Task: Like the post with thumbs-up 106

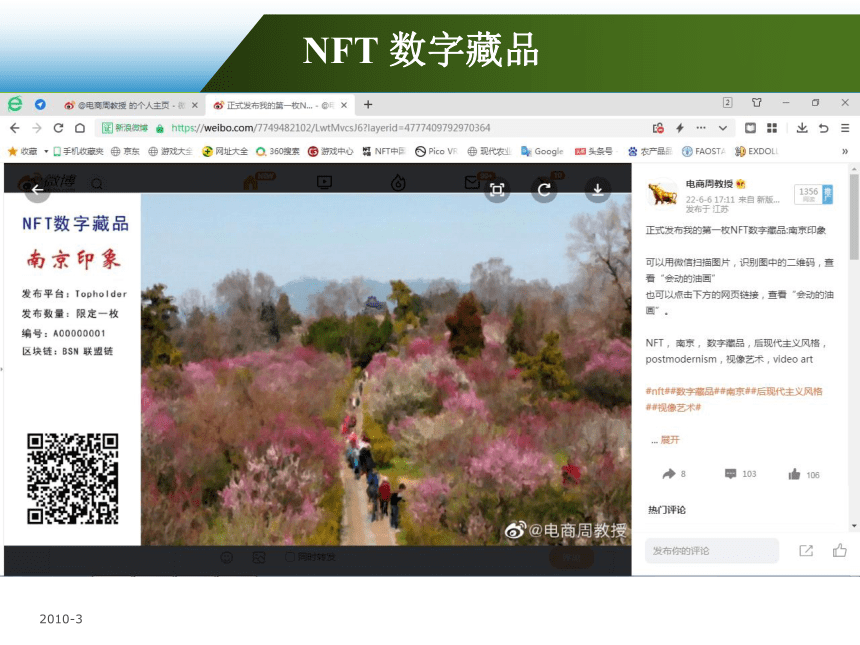Action: [804, 474]
